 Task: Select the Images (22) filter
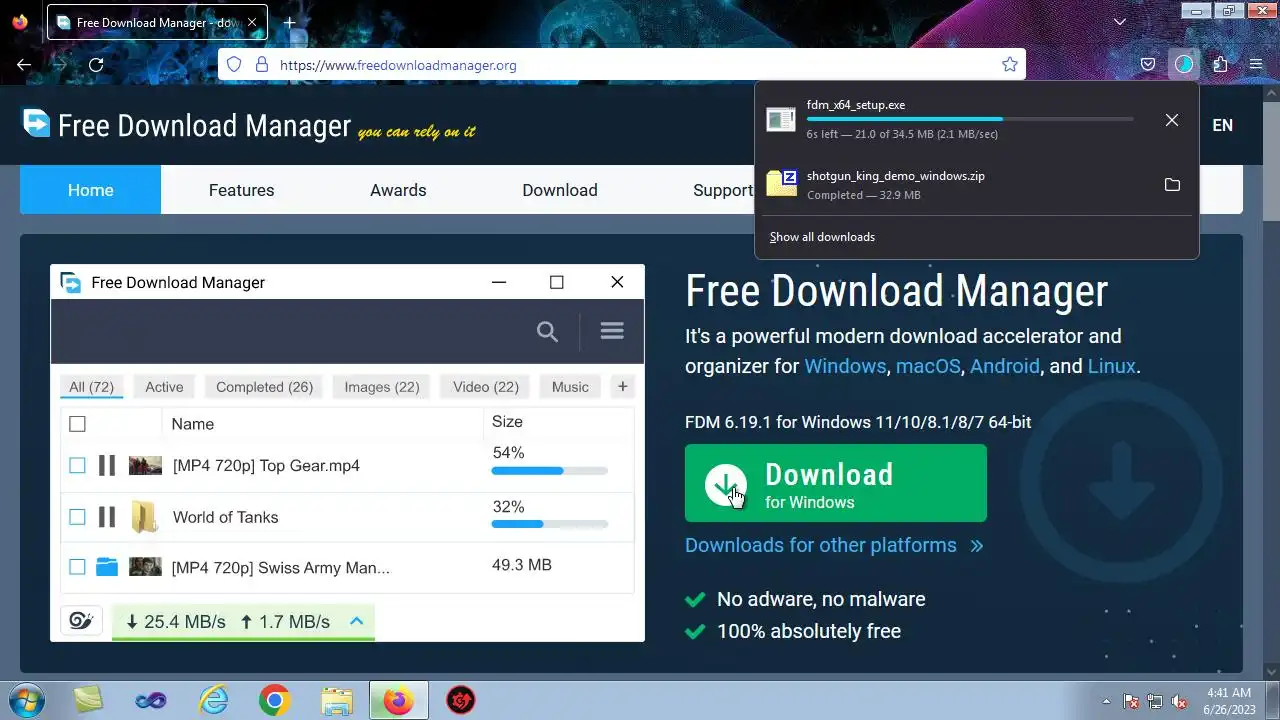tap(381, 387)
